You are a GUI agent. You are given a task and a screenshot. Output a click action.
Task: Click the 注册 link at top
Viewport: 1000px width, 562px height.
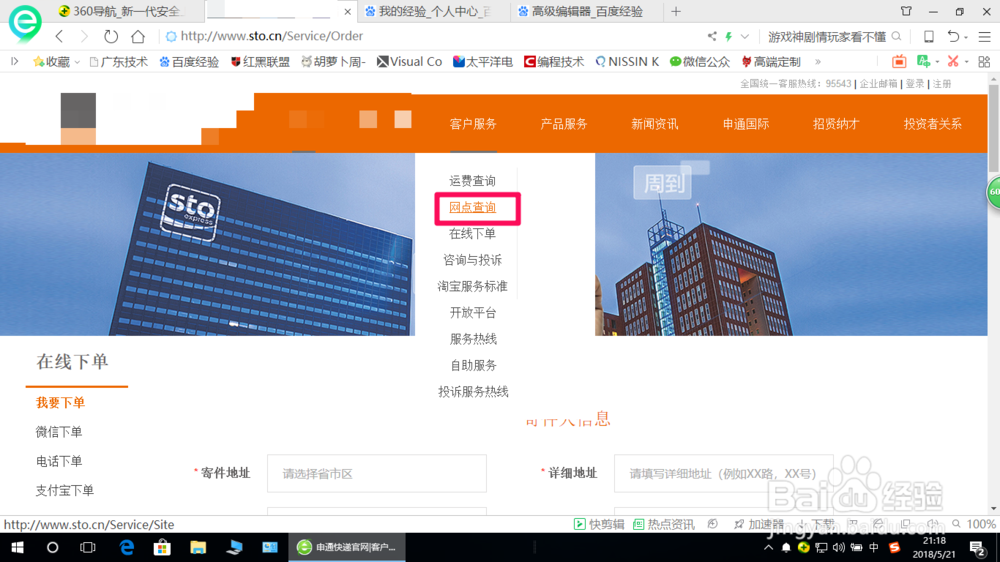(942, 84)
